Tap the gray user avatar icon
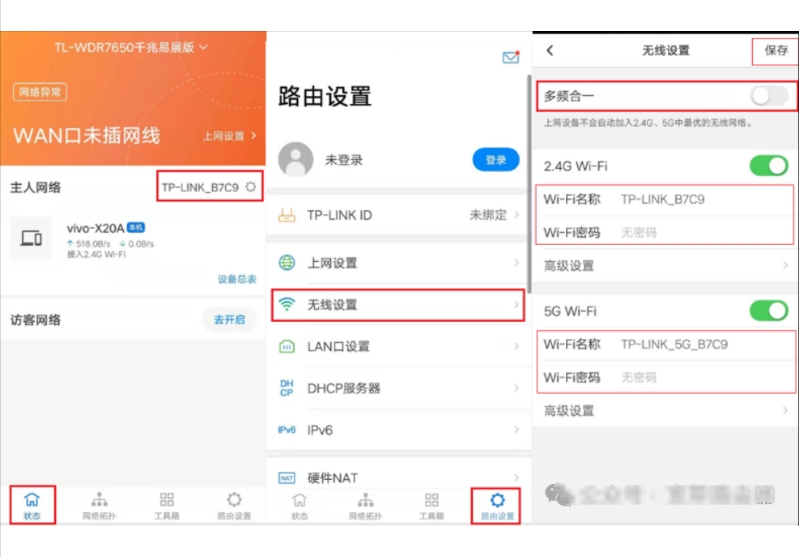This screenshot has height=557, width=799. [296, 160]
